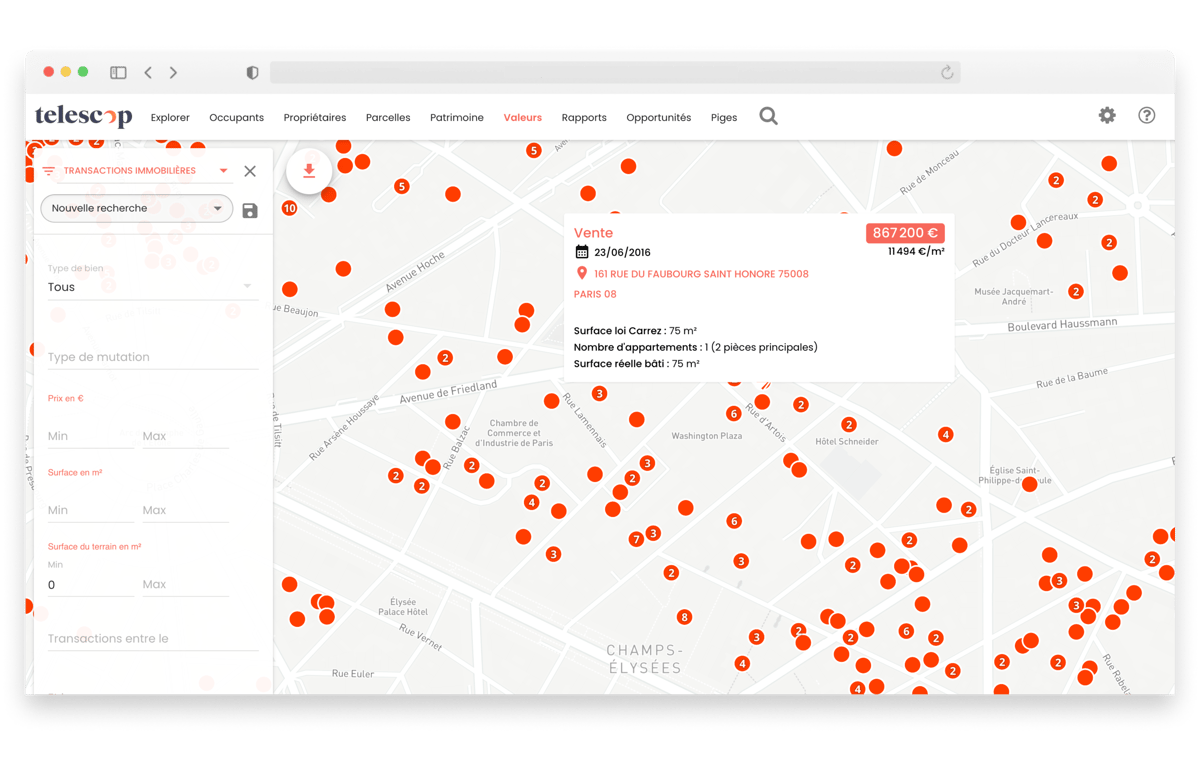
Task: Open the settings gear
Action: point(1107,115)
